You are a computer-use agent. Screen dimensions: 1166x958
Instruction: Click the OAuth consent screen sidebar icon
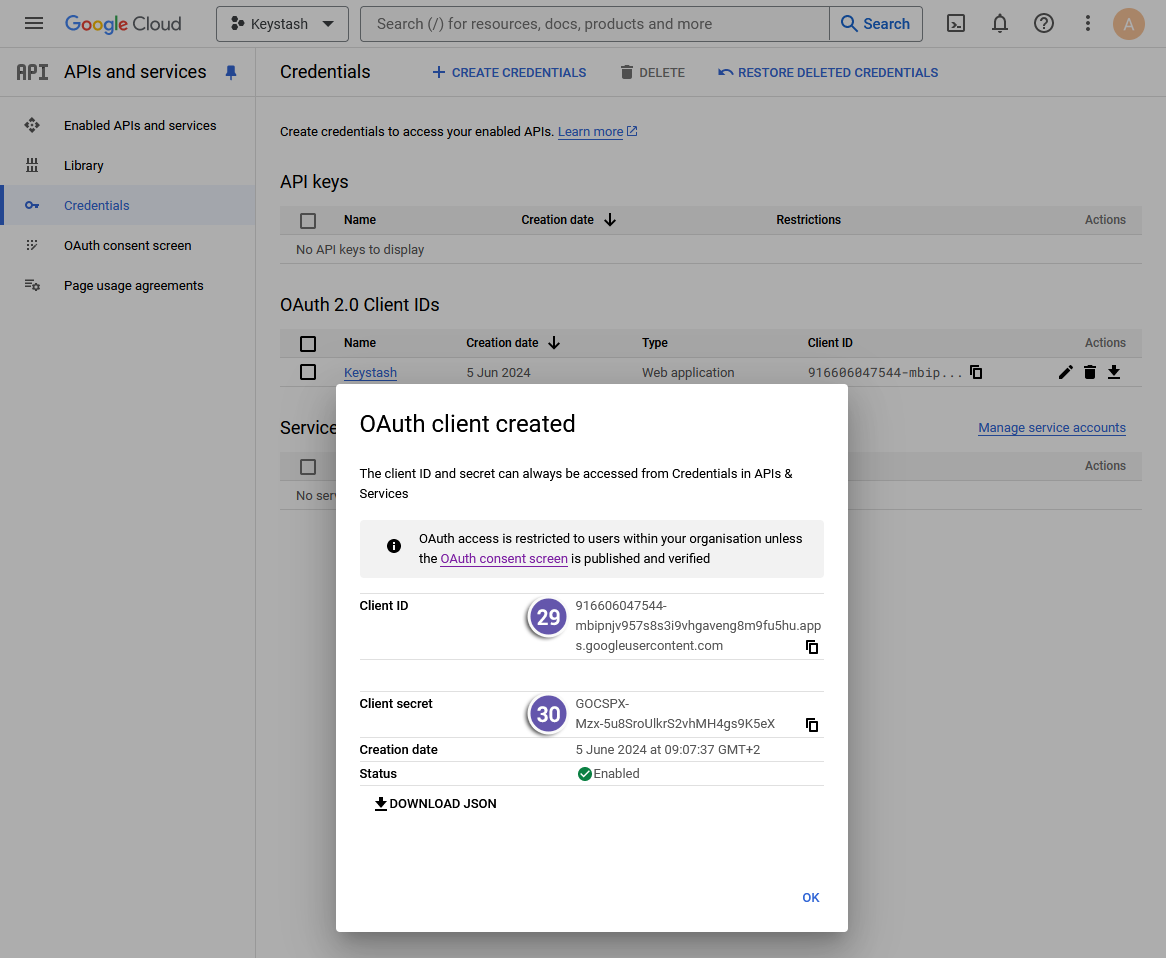click(32, 245)
